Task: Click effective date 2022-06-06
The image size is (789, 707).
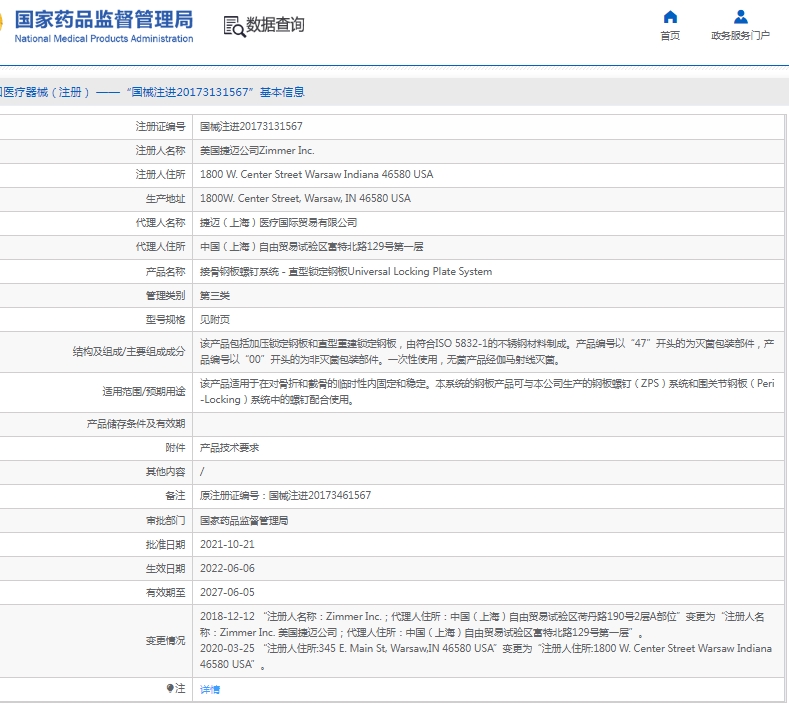Action: 227,568
